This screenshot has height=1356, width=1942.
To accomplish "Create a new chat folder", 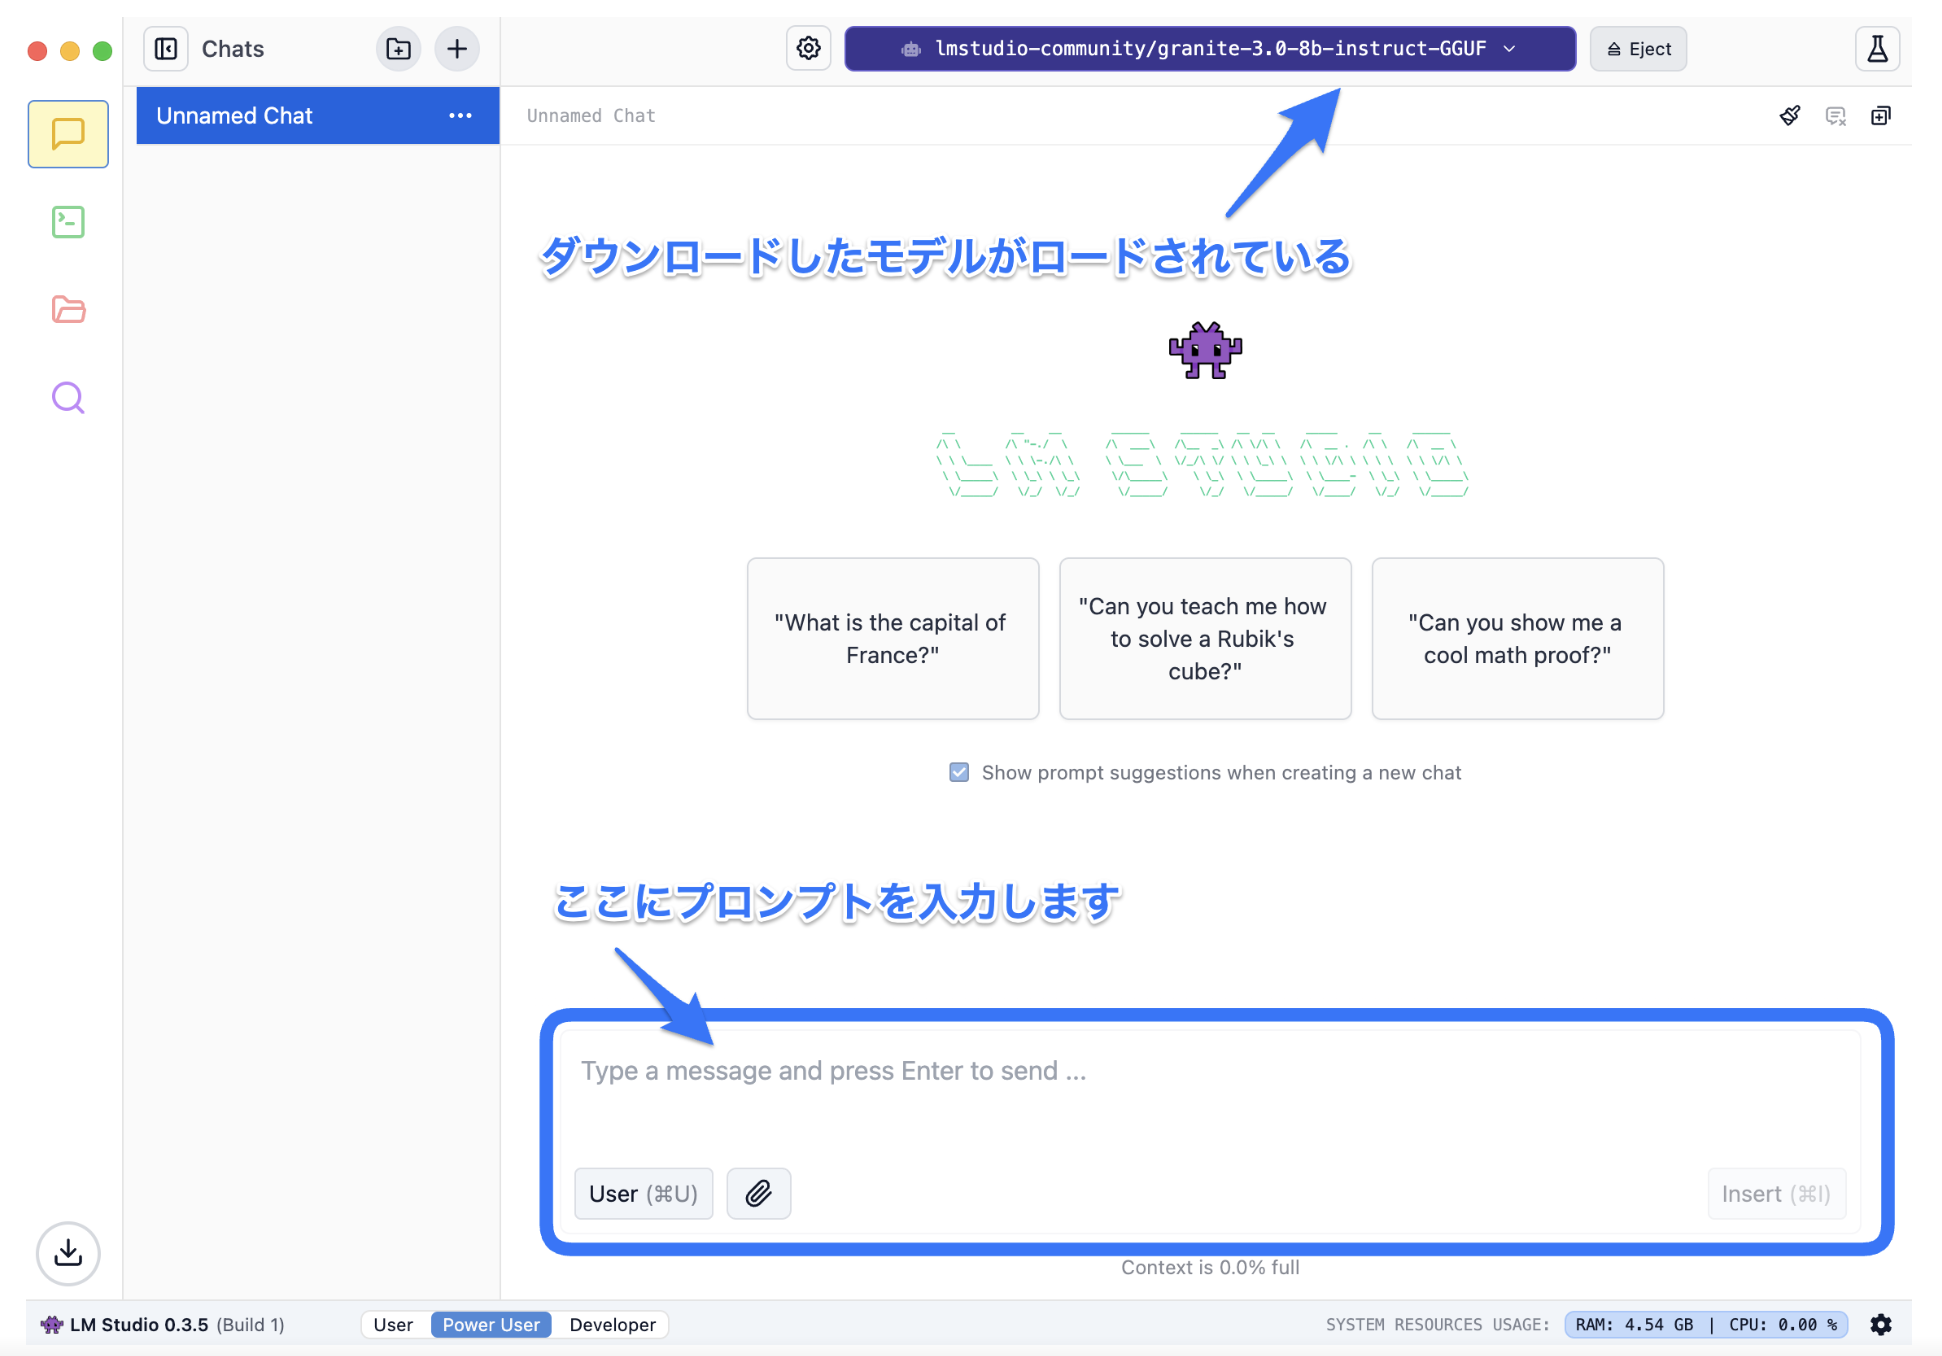I will [x=398, y=49].
